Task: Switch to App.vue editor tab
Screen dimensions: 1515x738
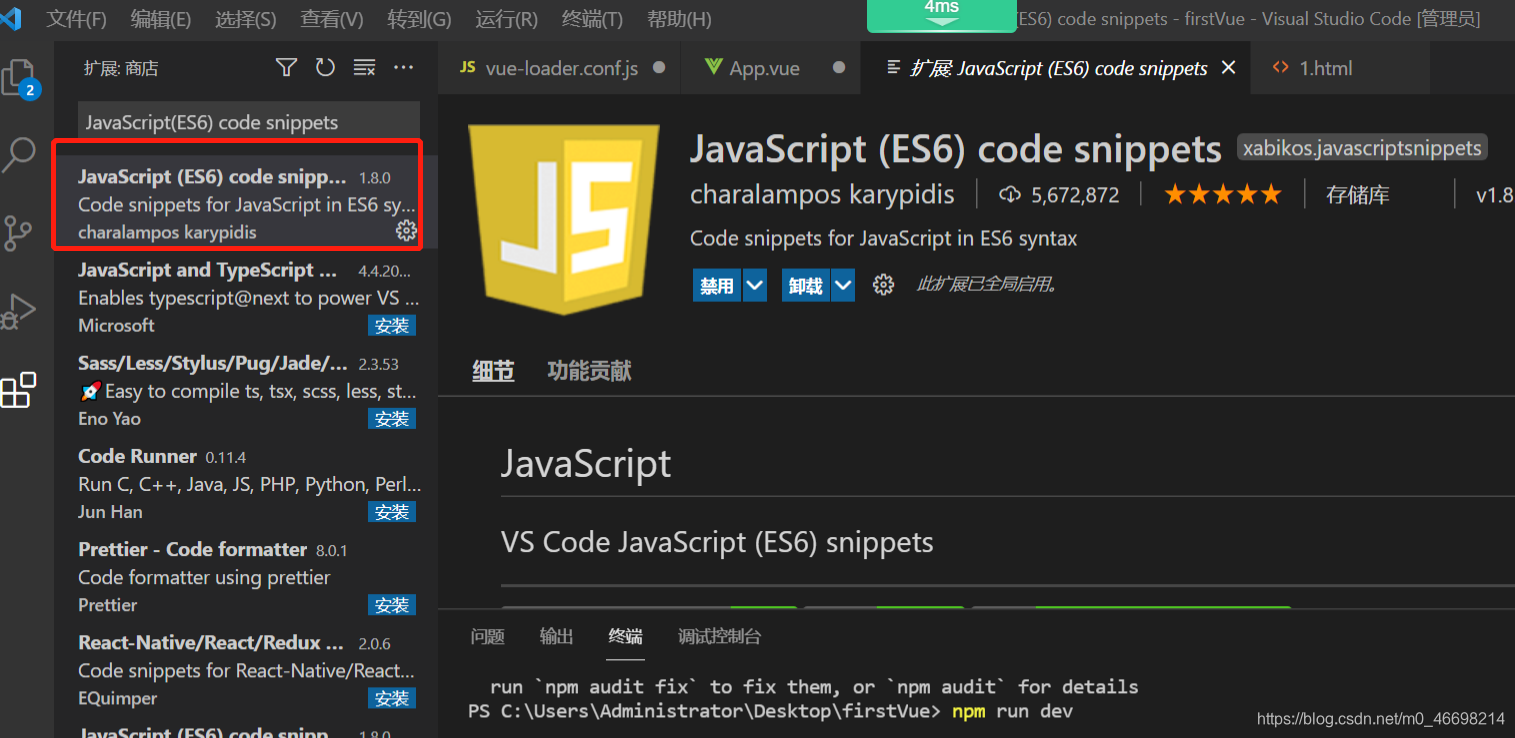Action: (x=770, y=68)
